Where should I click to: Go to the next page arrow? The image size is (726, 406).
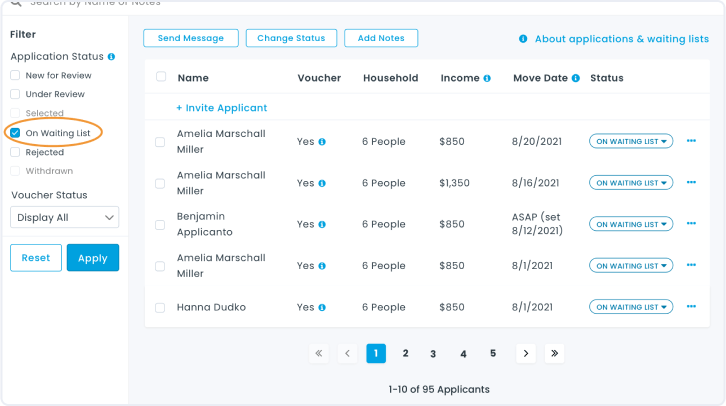(526, 353)
